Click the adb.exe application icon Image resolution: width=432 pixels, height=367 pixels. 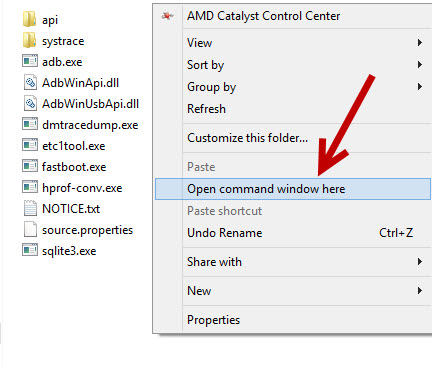pyautogui.click(x=30, y=61)
